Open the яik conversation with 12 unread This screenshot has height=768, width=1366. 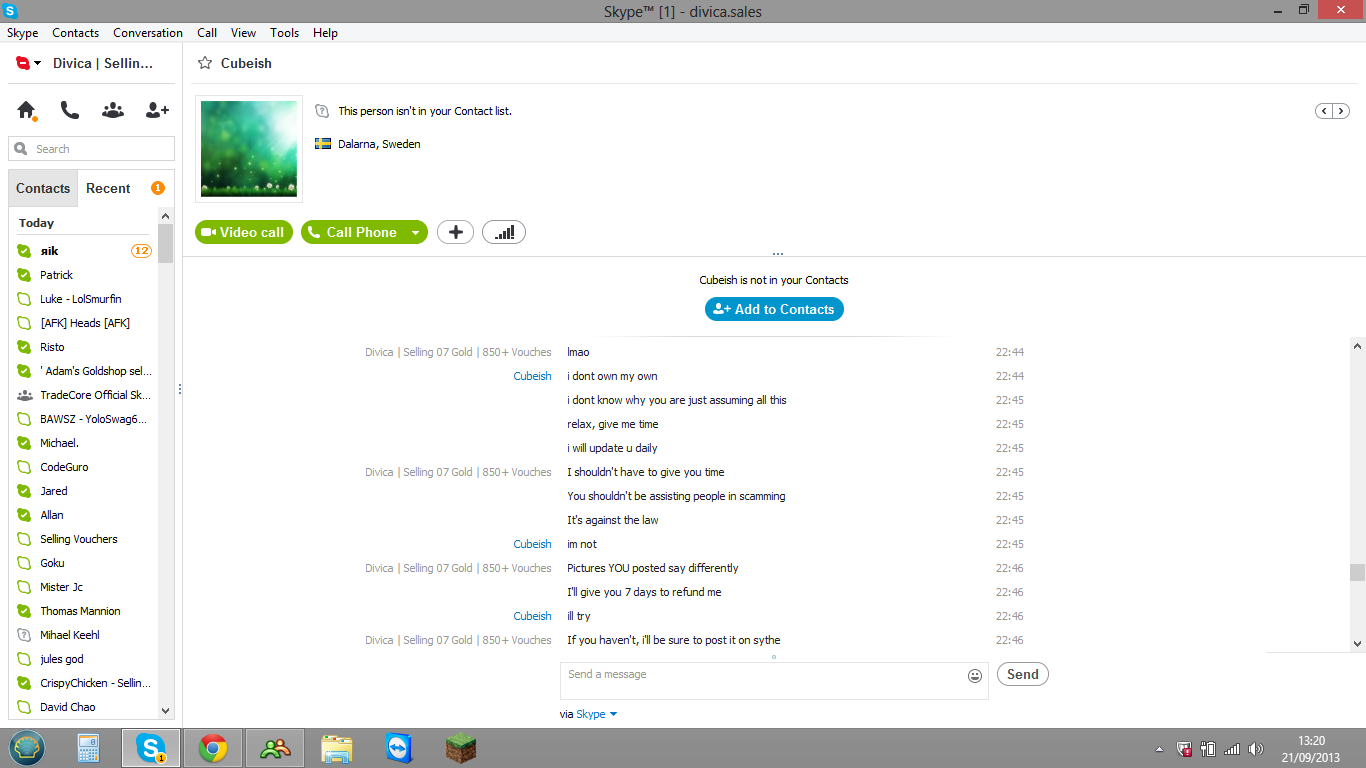pos(84,251)
